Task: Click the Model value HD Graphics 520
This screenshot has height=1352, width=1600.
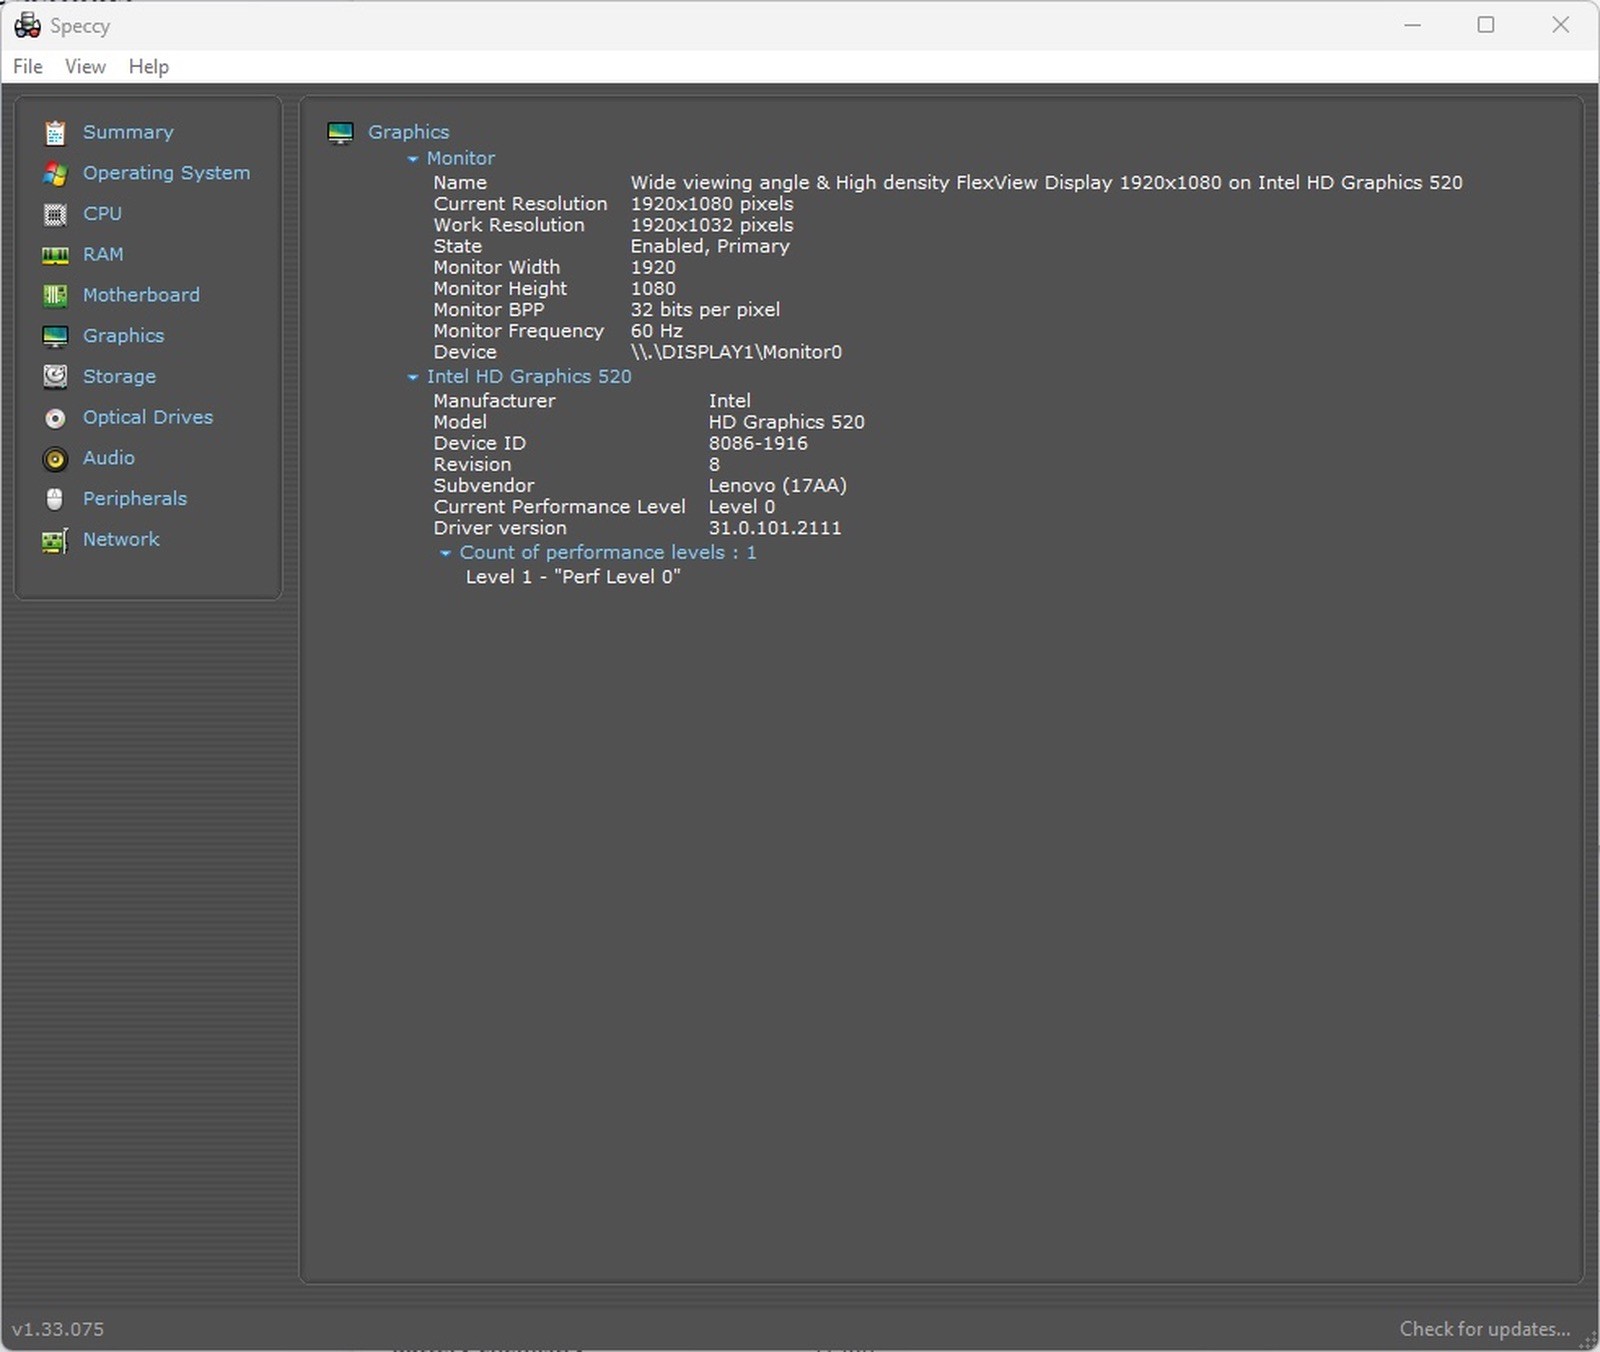Action: pyautogui.click(x=786, y=422)
